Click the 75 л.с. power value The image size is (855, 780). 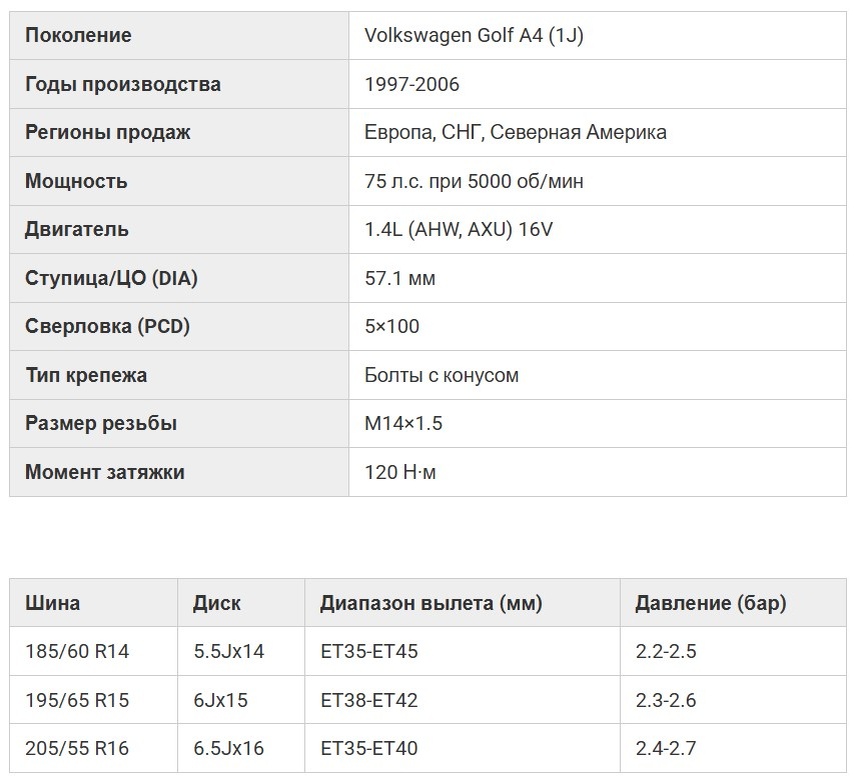[474, 181]
